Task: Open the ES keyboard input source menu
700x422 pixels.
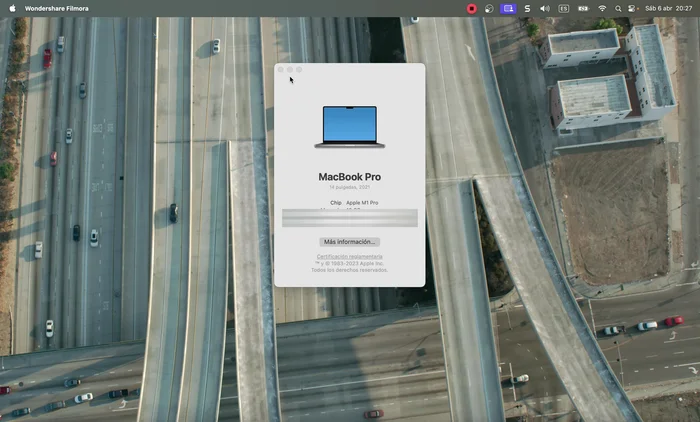Action: click(564, 8)
